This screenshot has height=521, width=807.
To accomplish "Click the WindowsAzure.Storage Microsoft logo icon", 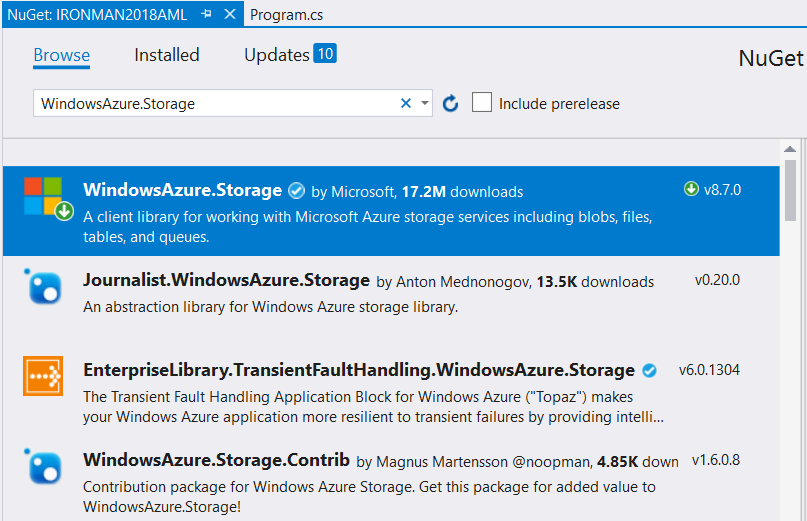I will point(43,197).
